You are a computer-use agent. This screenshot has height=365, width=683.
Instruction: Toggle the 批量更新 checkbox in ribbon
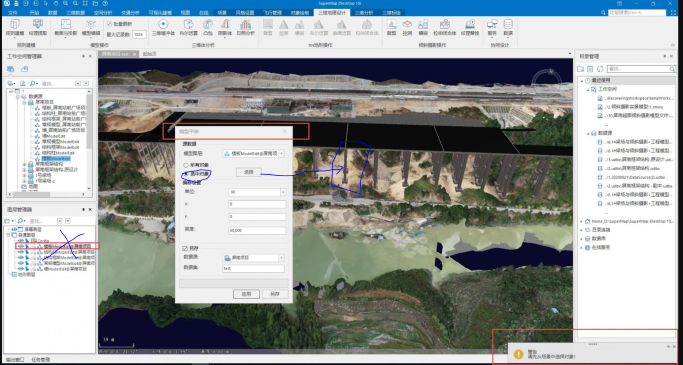click(109, 24)
